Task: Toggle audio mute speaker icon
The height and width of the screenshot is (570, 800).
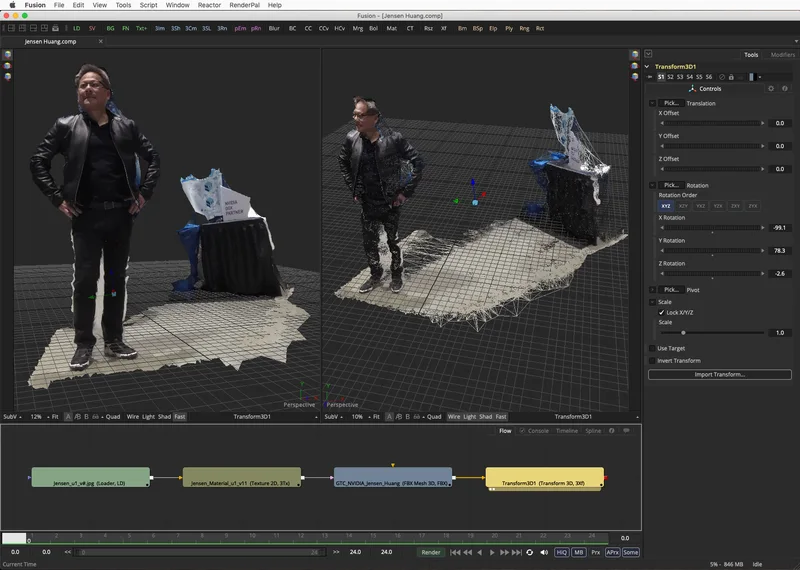Action: 544,552
